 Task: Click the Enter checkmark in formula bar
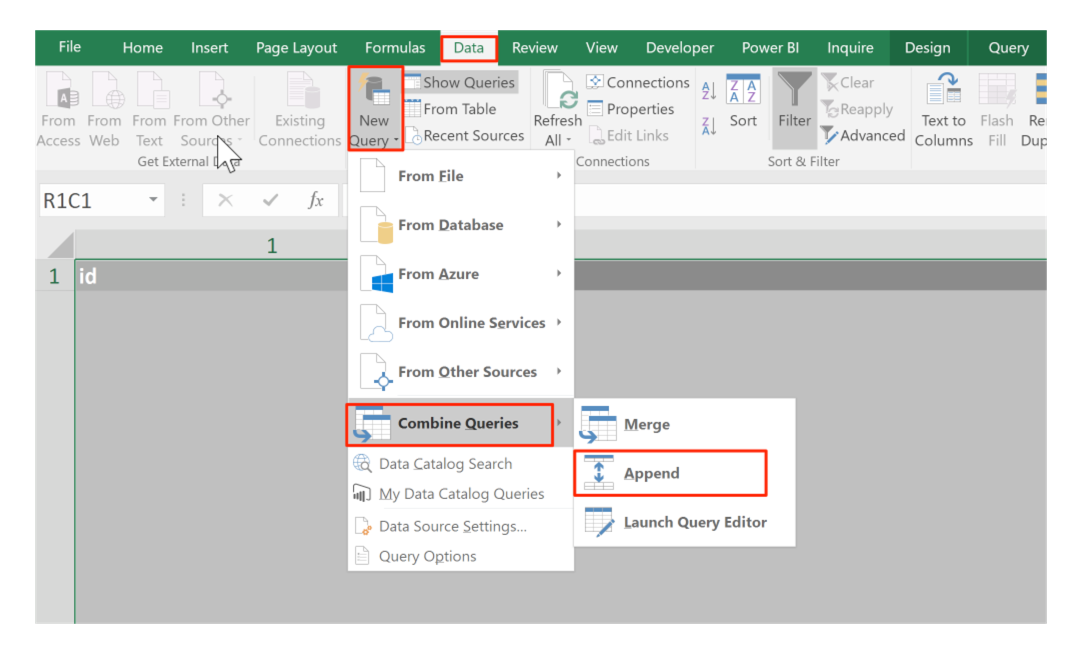click(x=271, y=200)
